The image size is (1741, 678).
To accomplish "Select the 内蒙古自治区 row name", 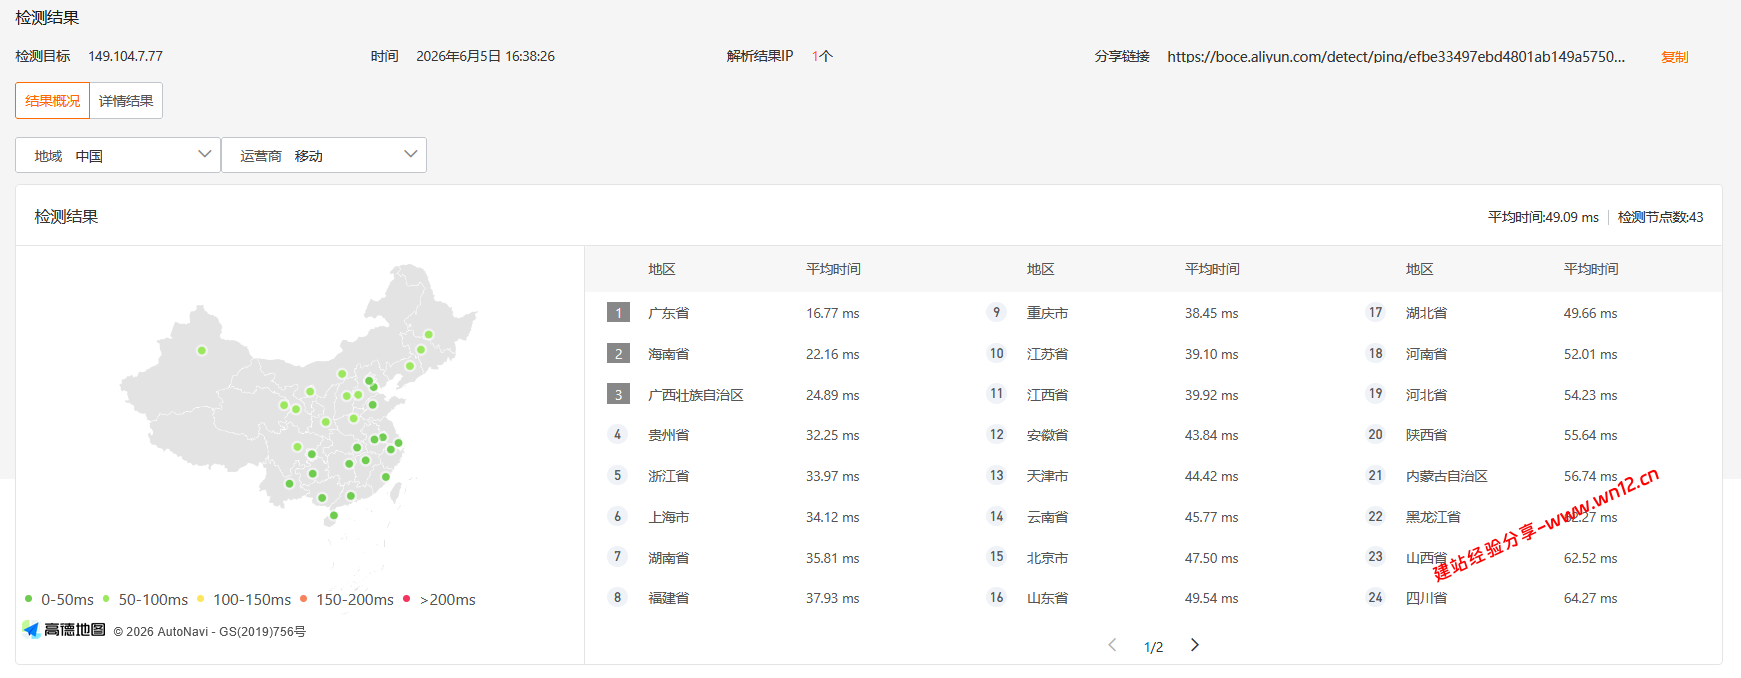I will [1446, 476].
